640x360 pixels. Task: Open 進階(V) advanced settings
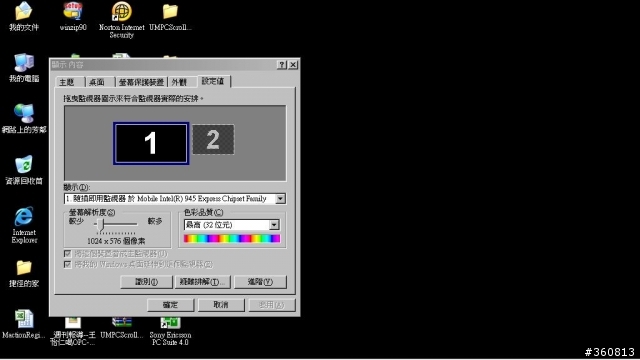pos(260,282)
